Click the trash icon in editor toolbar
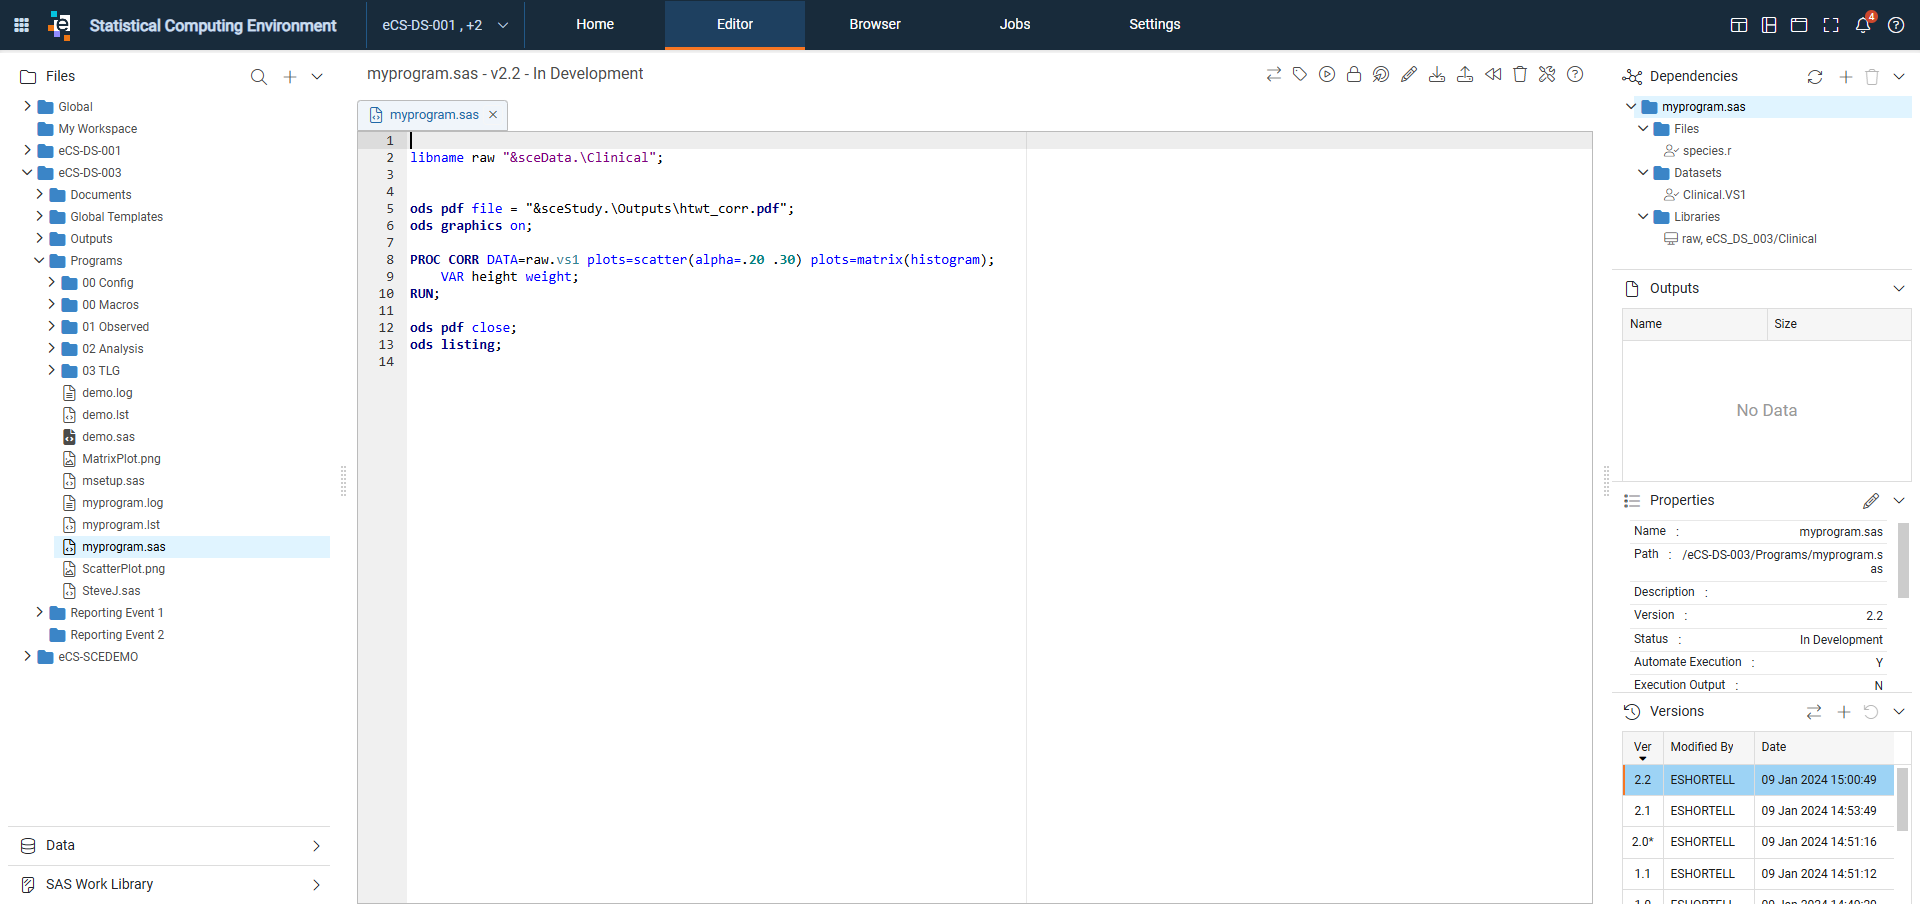Screen dimensions: 1920x911 [1520, 74]
